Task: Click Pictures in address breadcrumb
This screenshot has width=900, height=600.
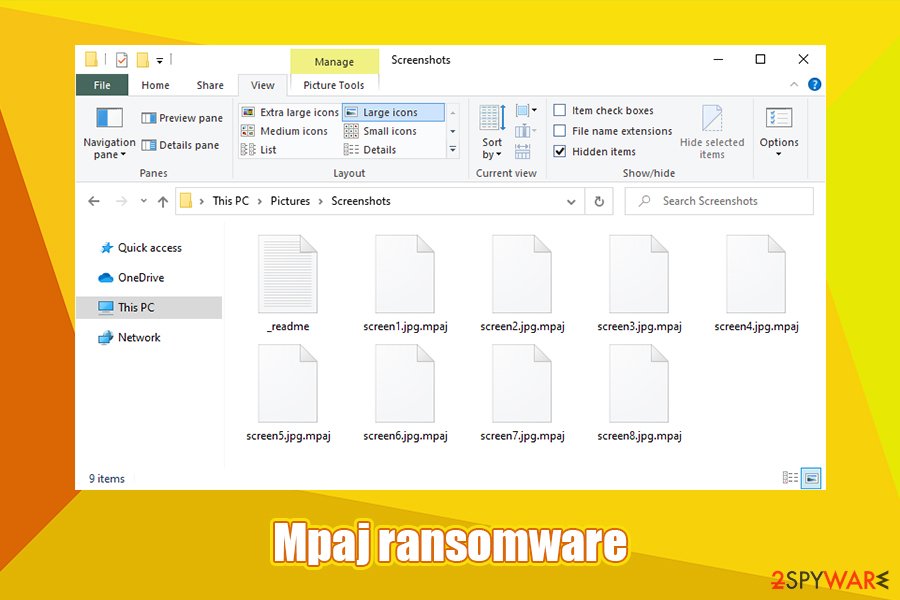Action: pos(290,201)
